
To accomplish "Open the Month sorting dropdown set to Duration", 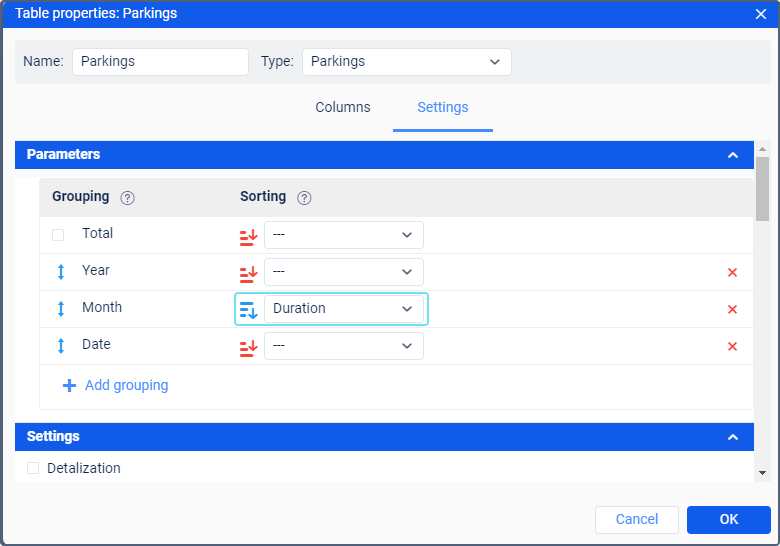I will tap(344, 309).
